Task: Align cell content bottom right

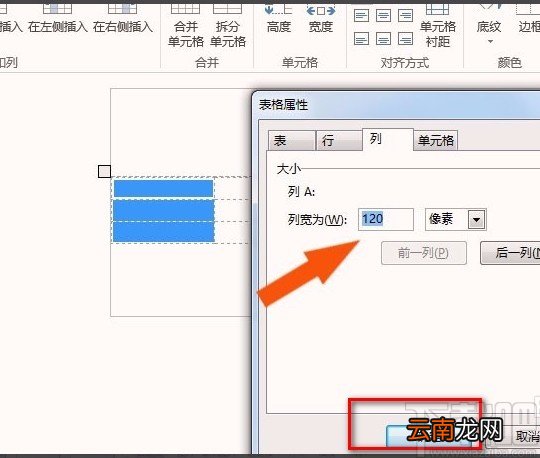Action: [405, 39]
